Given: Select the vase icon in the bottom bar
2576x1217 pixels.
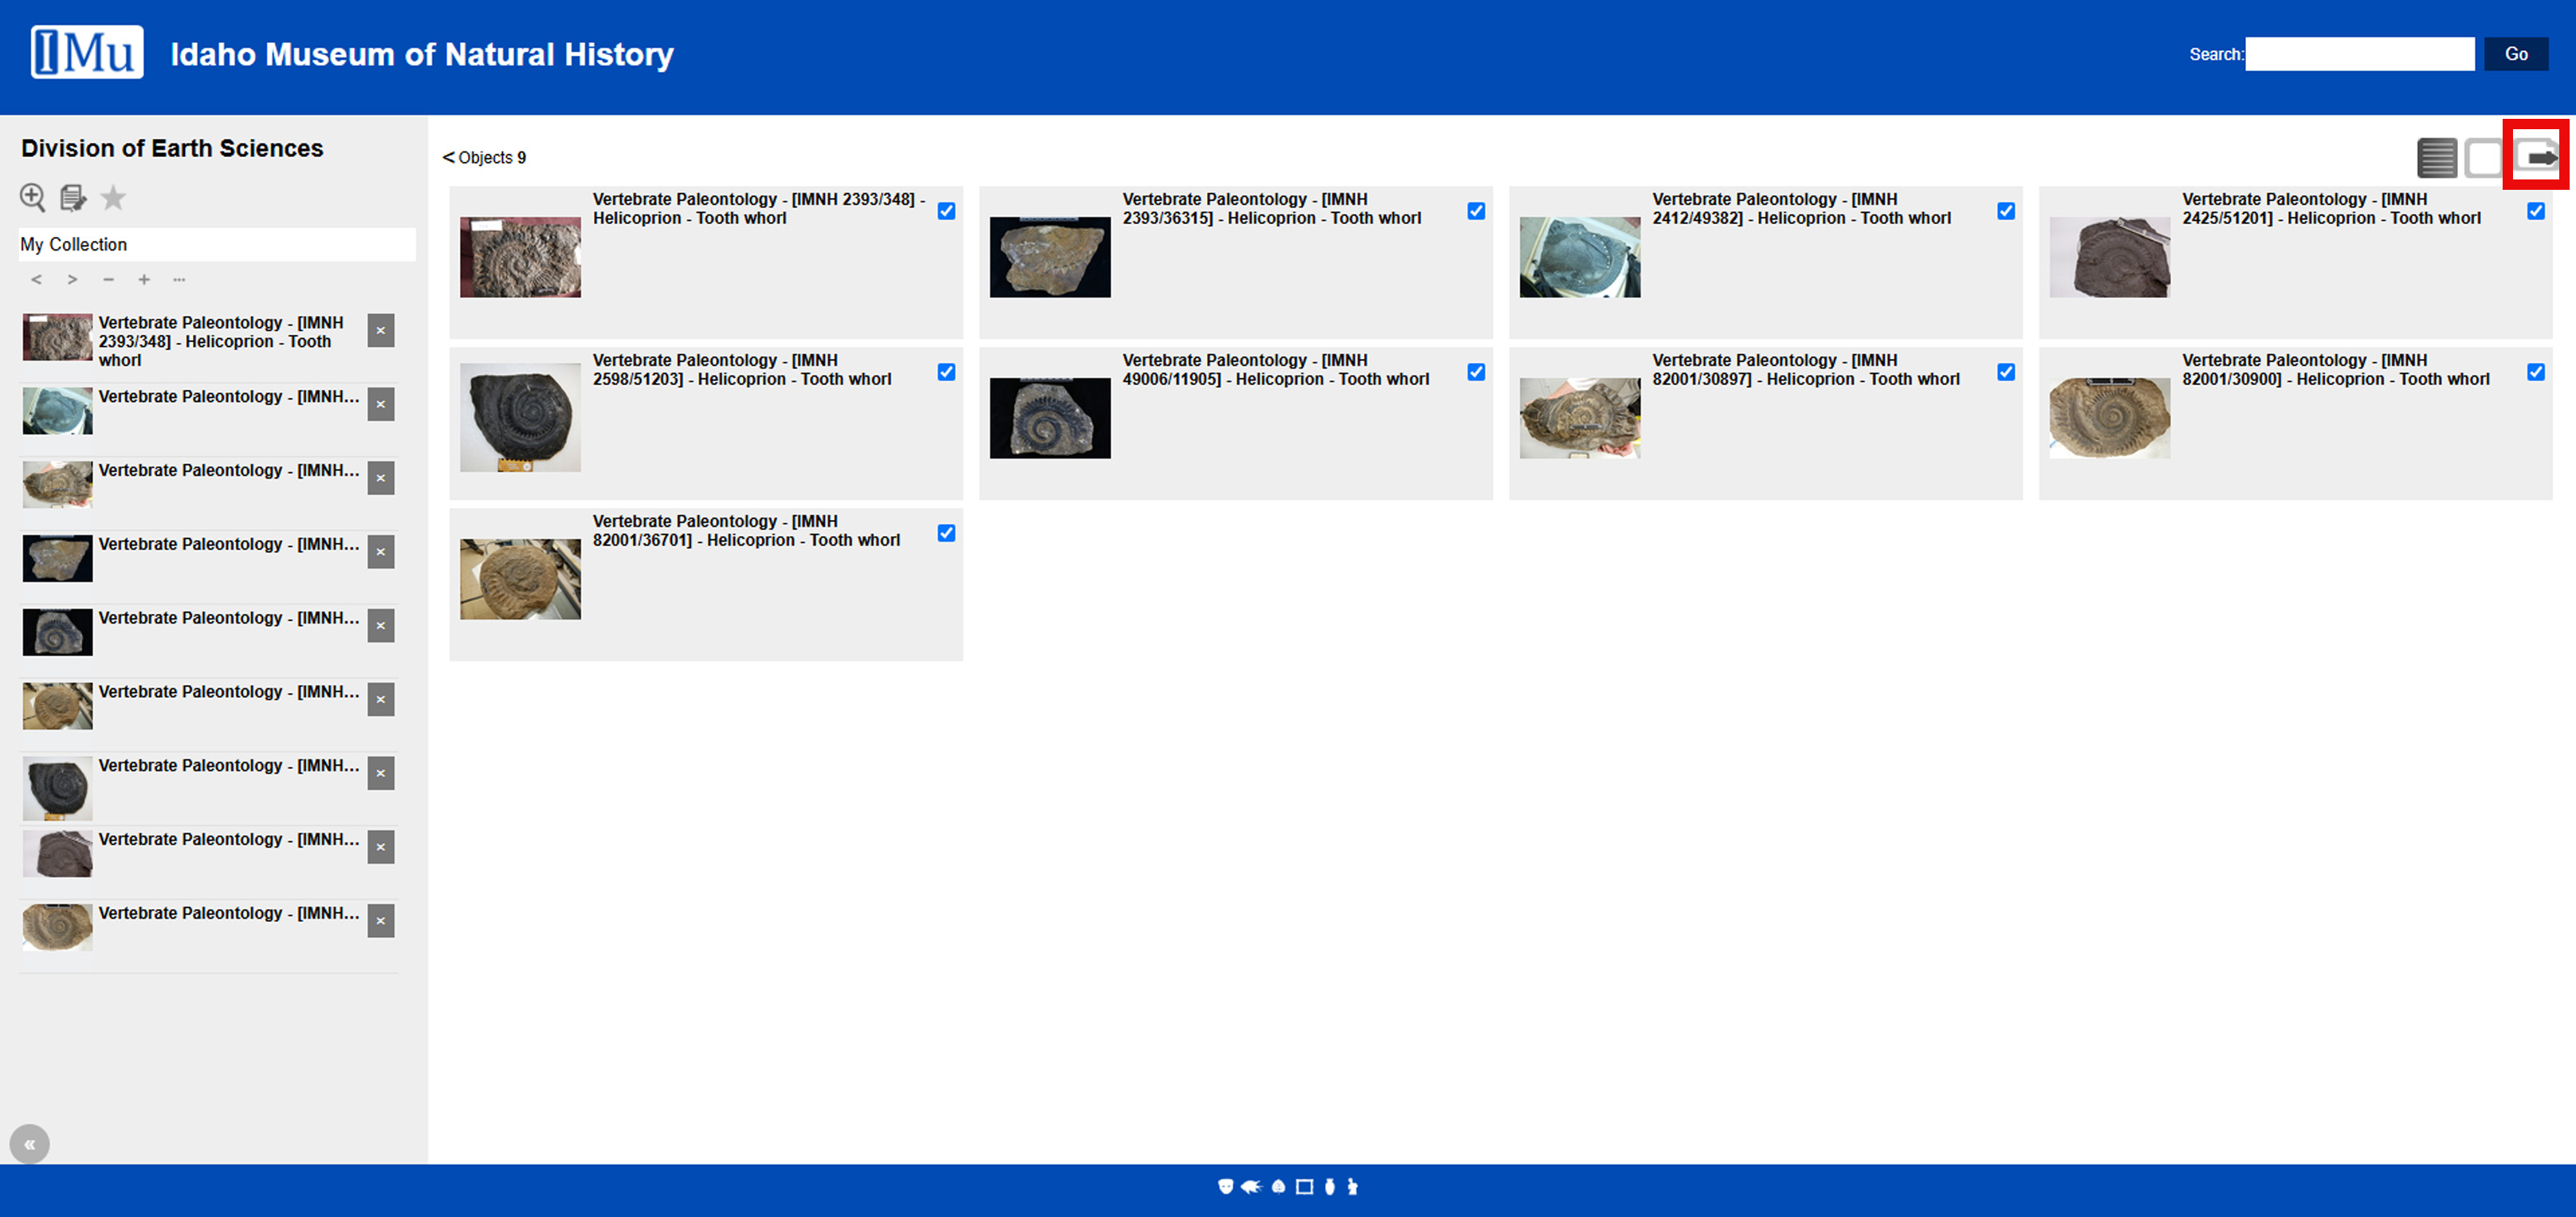Looking at the screenshot, I should pos(1330,1187).
